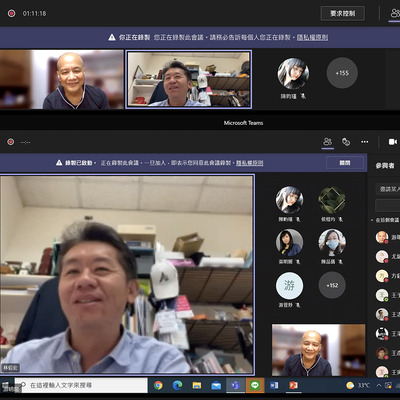Click the bald man's self-view thumbnail in lower meeting

pyautogui.click(x=319, y=350)
